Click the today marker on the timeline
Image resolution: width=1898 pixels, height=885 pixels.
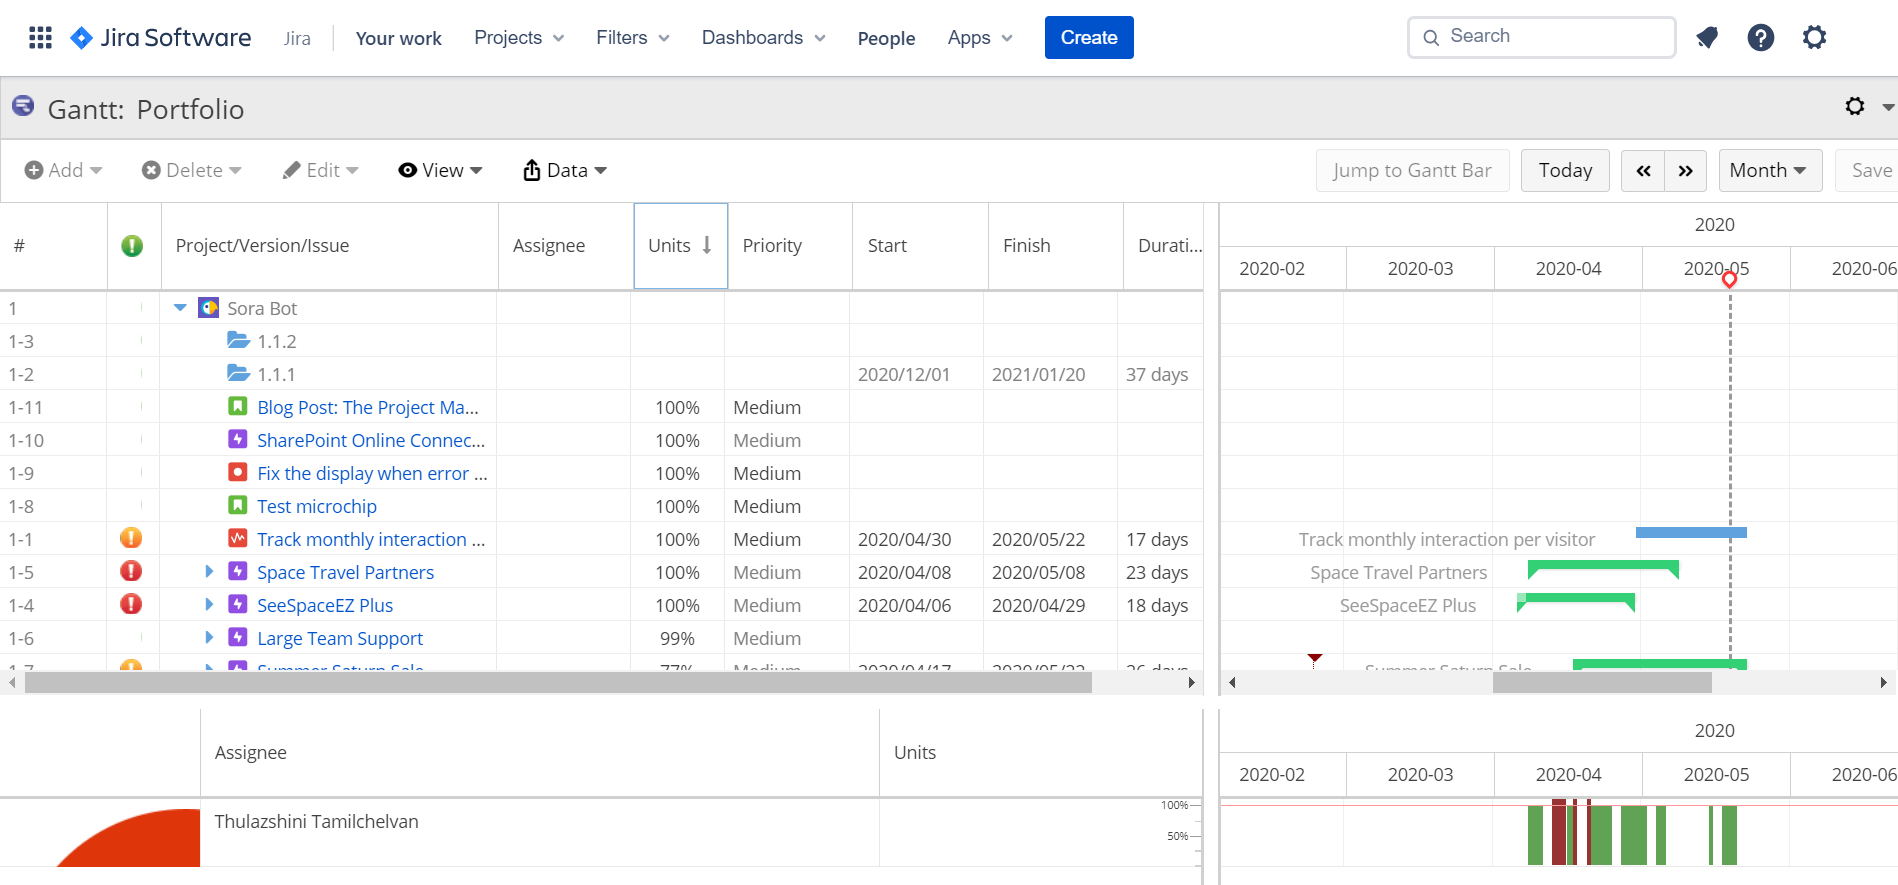[x=1729, y=279]
